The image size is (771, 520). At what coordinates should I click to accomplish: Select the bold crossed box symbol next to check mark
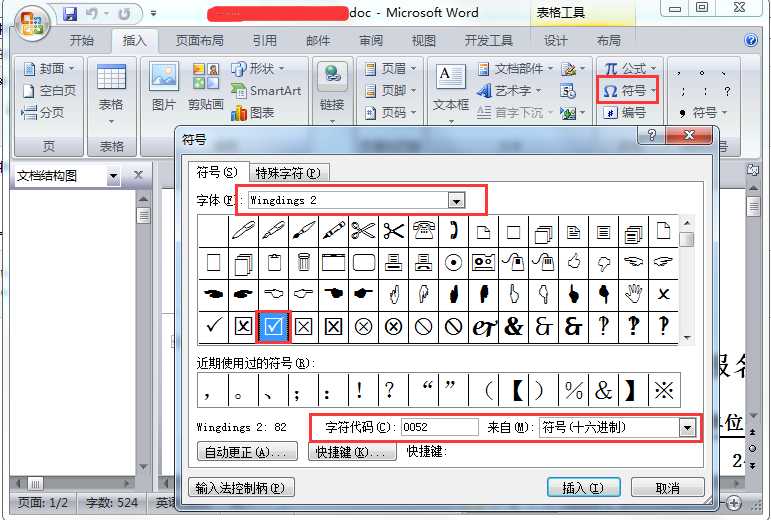[243, 326]
